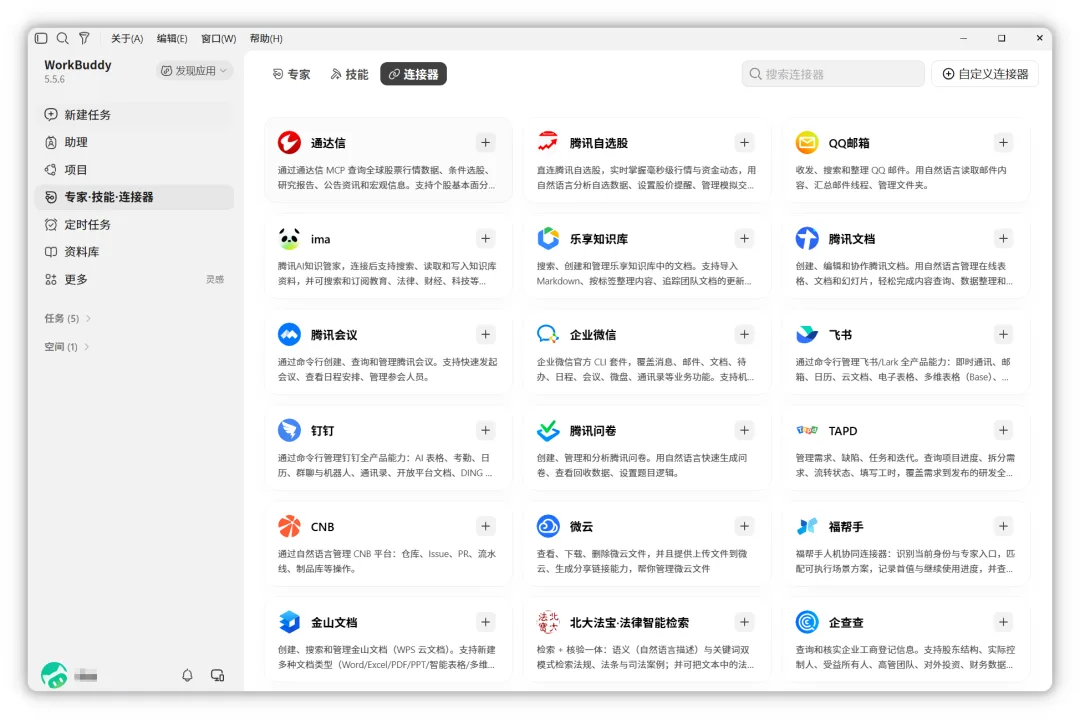Select the 连接器 tab
The height and width of the screenshot is (719, 1080).
[413, 74]
